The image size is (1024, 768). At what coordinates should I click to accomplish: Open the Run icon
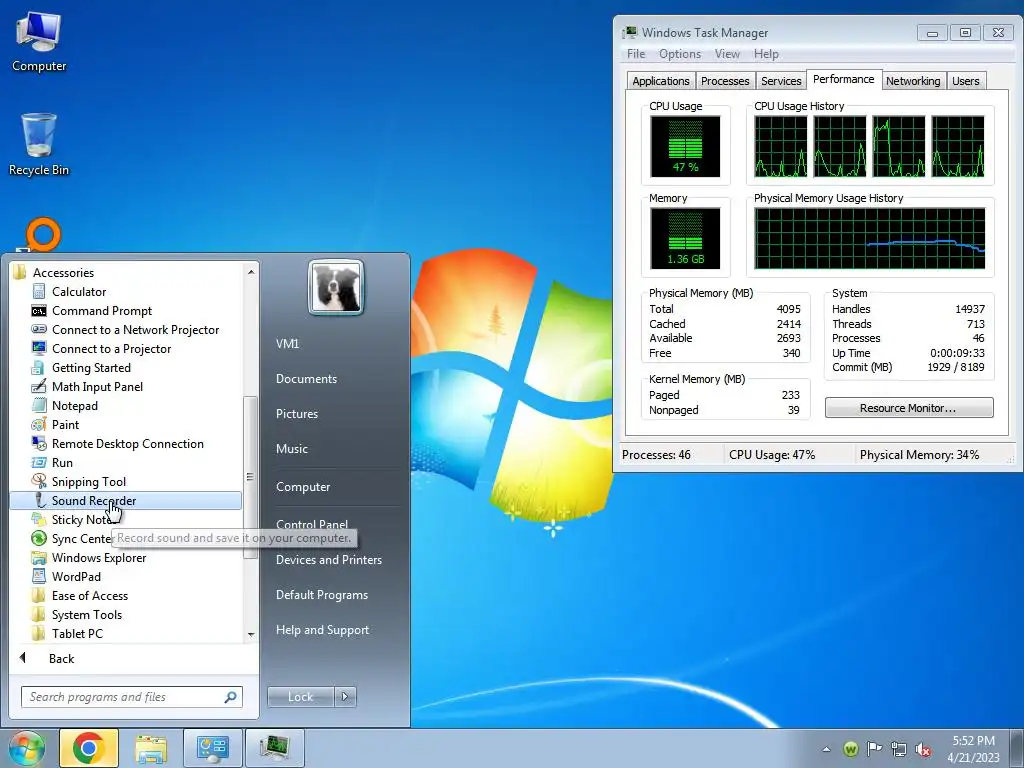pos(39,462)
